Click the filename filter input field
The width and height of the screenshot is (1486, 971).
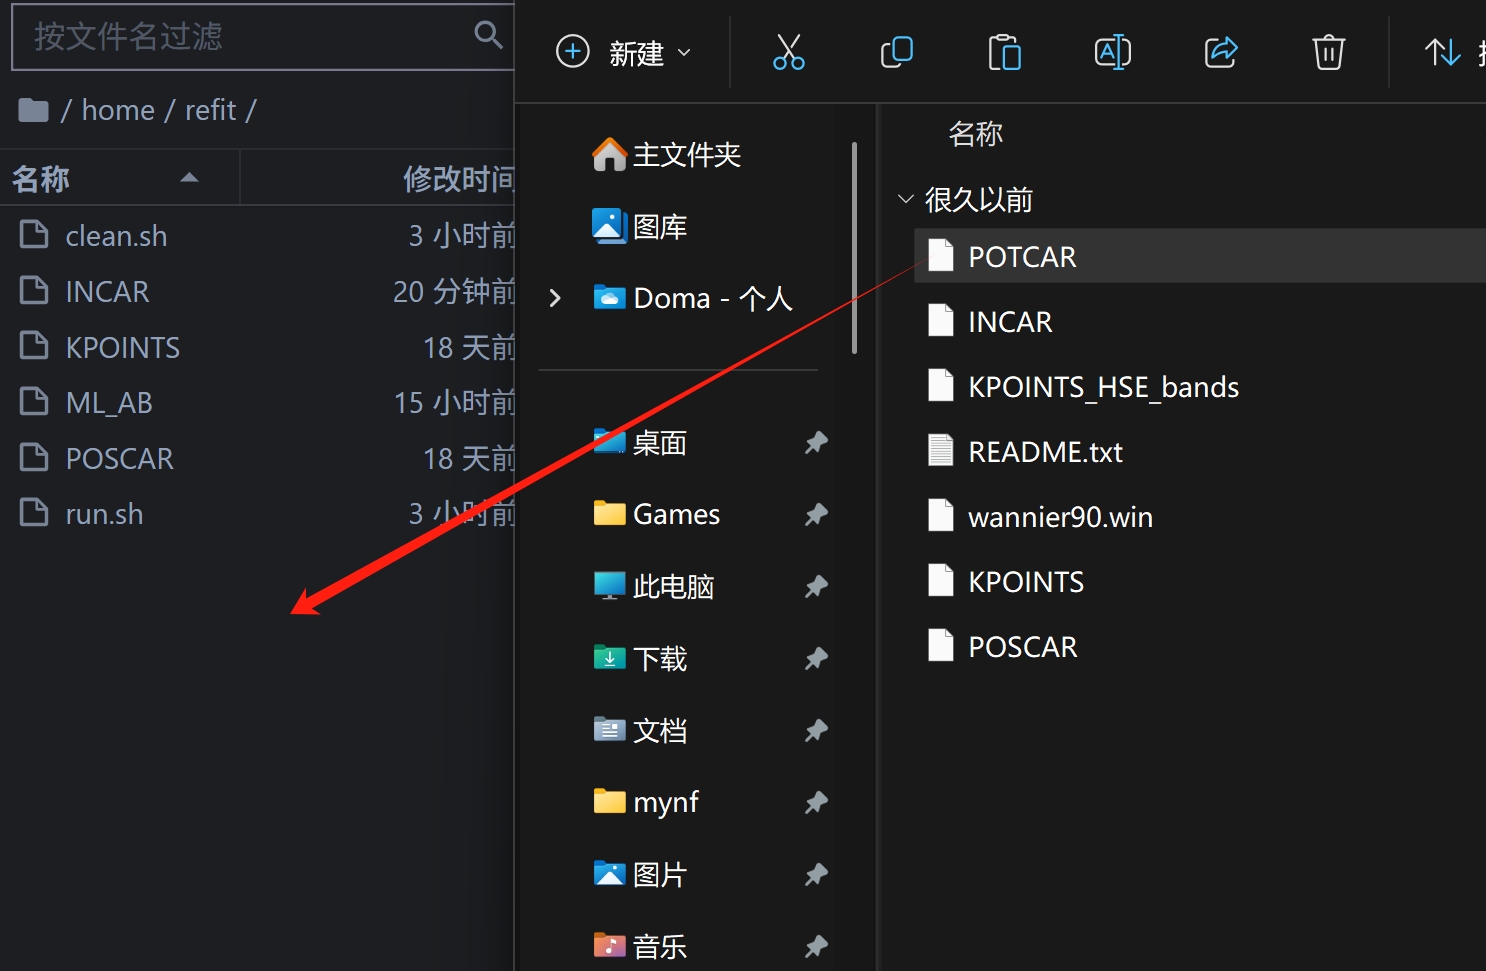point(240,37)
